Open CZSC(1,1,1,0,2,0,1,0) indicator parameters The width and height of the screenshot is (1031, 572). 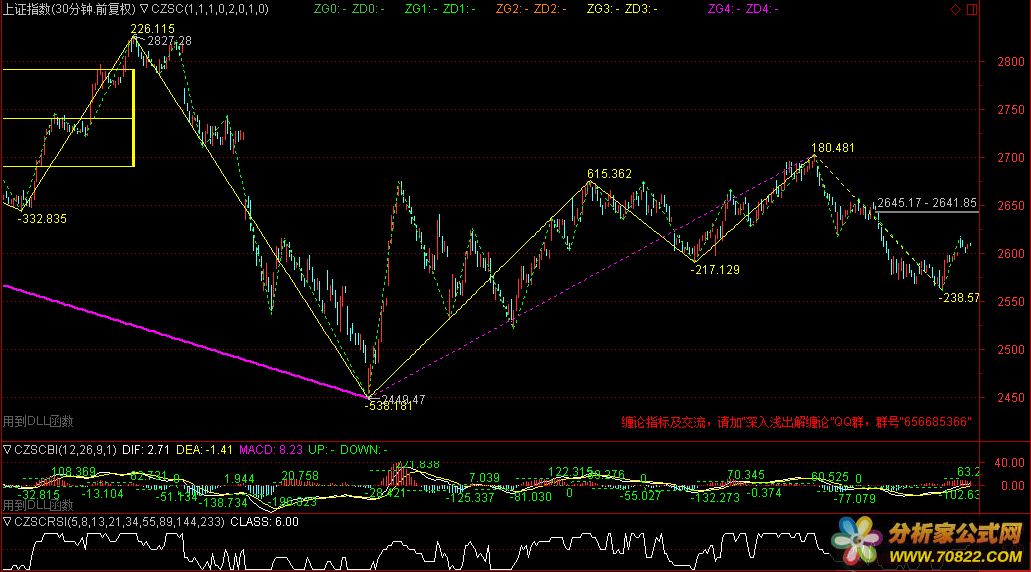210,9
